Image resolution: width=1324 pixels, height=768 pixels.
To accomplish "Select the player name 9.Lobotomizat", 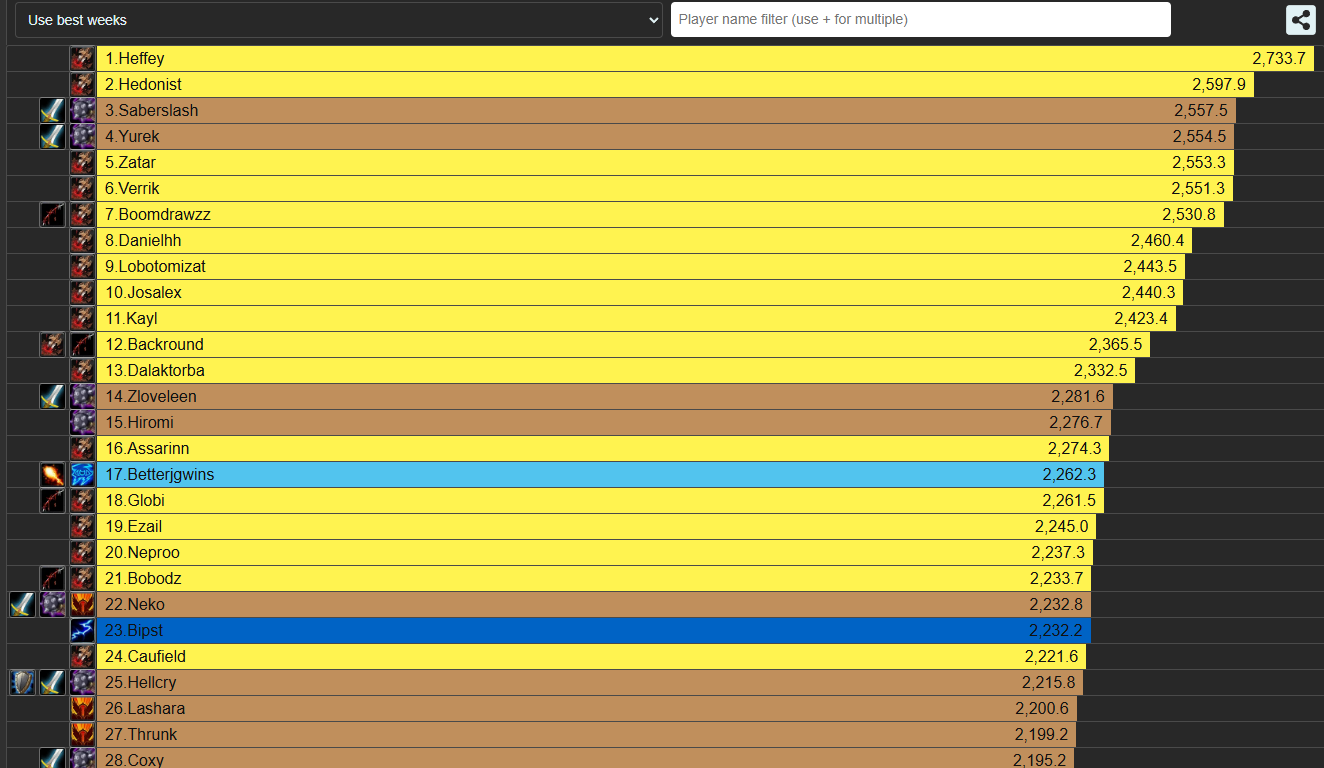I will 156,267.
